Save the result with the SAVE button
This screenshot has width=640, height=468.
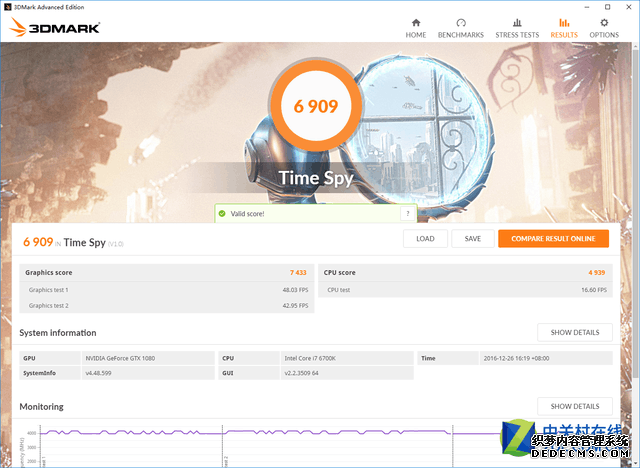tap(473, 239)
